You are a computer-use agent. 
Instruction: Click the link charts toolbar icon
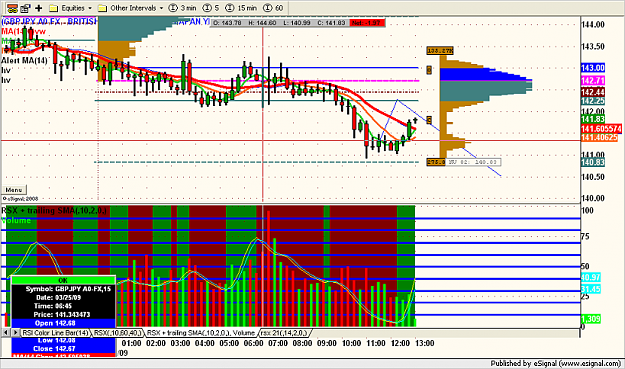[x=12, y=8]
